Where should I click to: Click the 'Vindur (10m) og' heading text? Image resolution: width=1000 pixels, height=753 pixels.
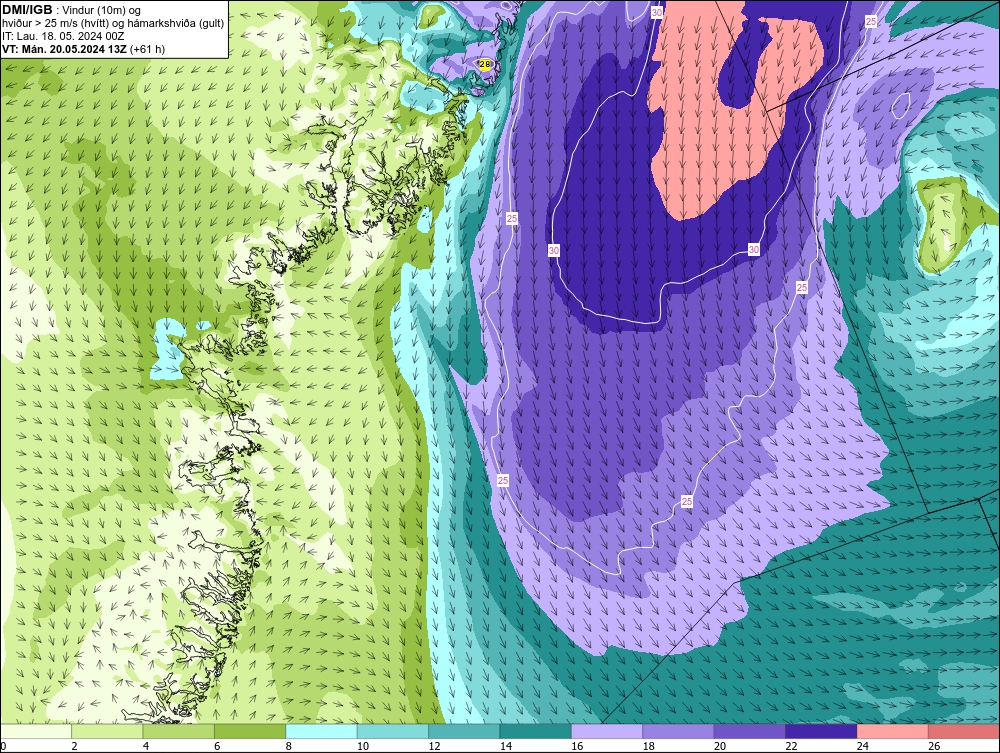click(x=101, y=11)
